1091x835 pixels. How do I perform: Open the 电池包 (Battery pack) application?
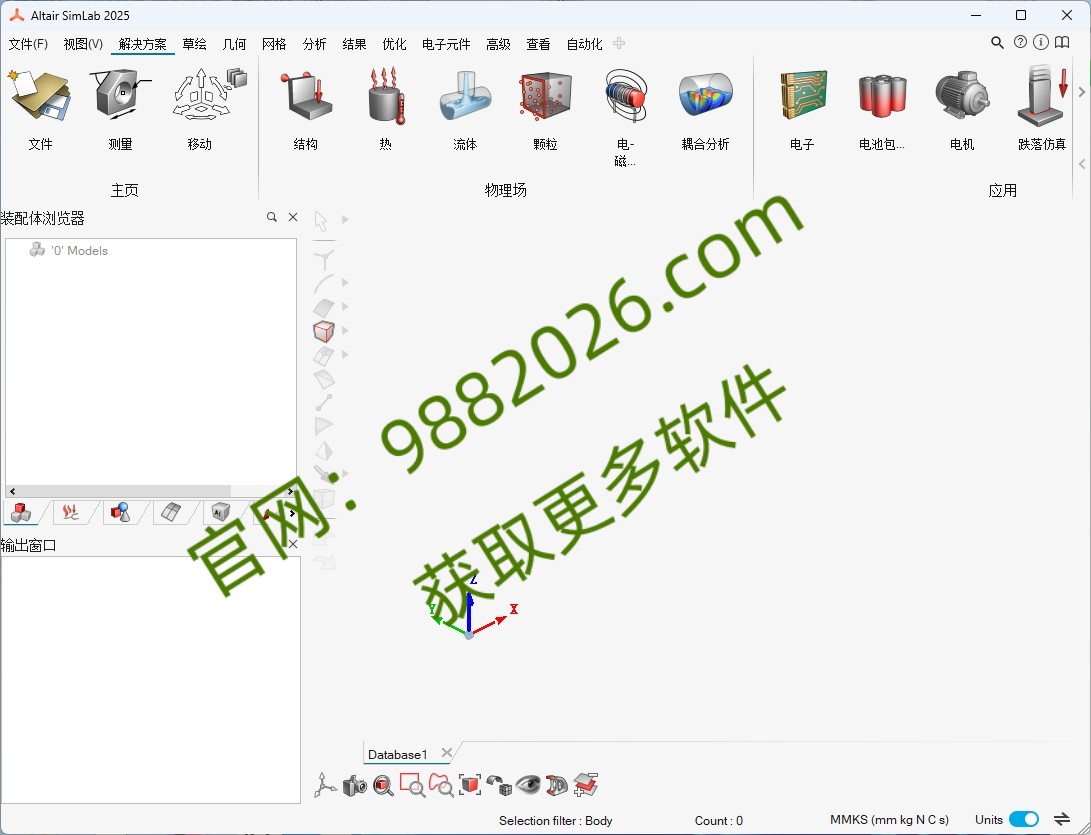click(882, 110)
